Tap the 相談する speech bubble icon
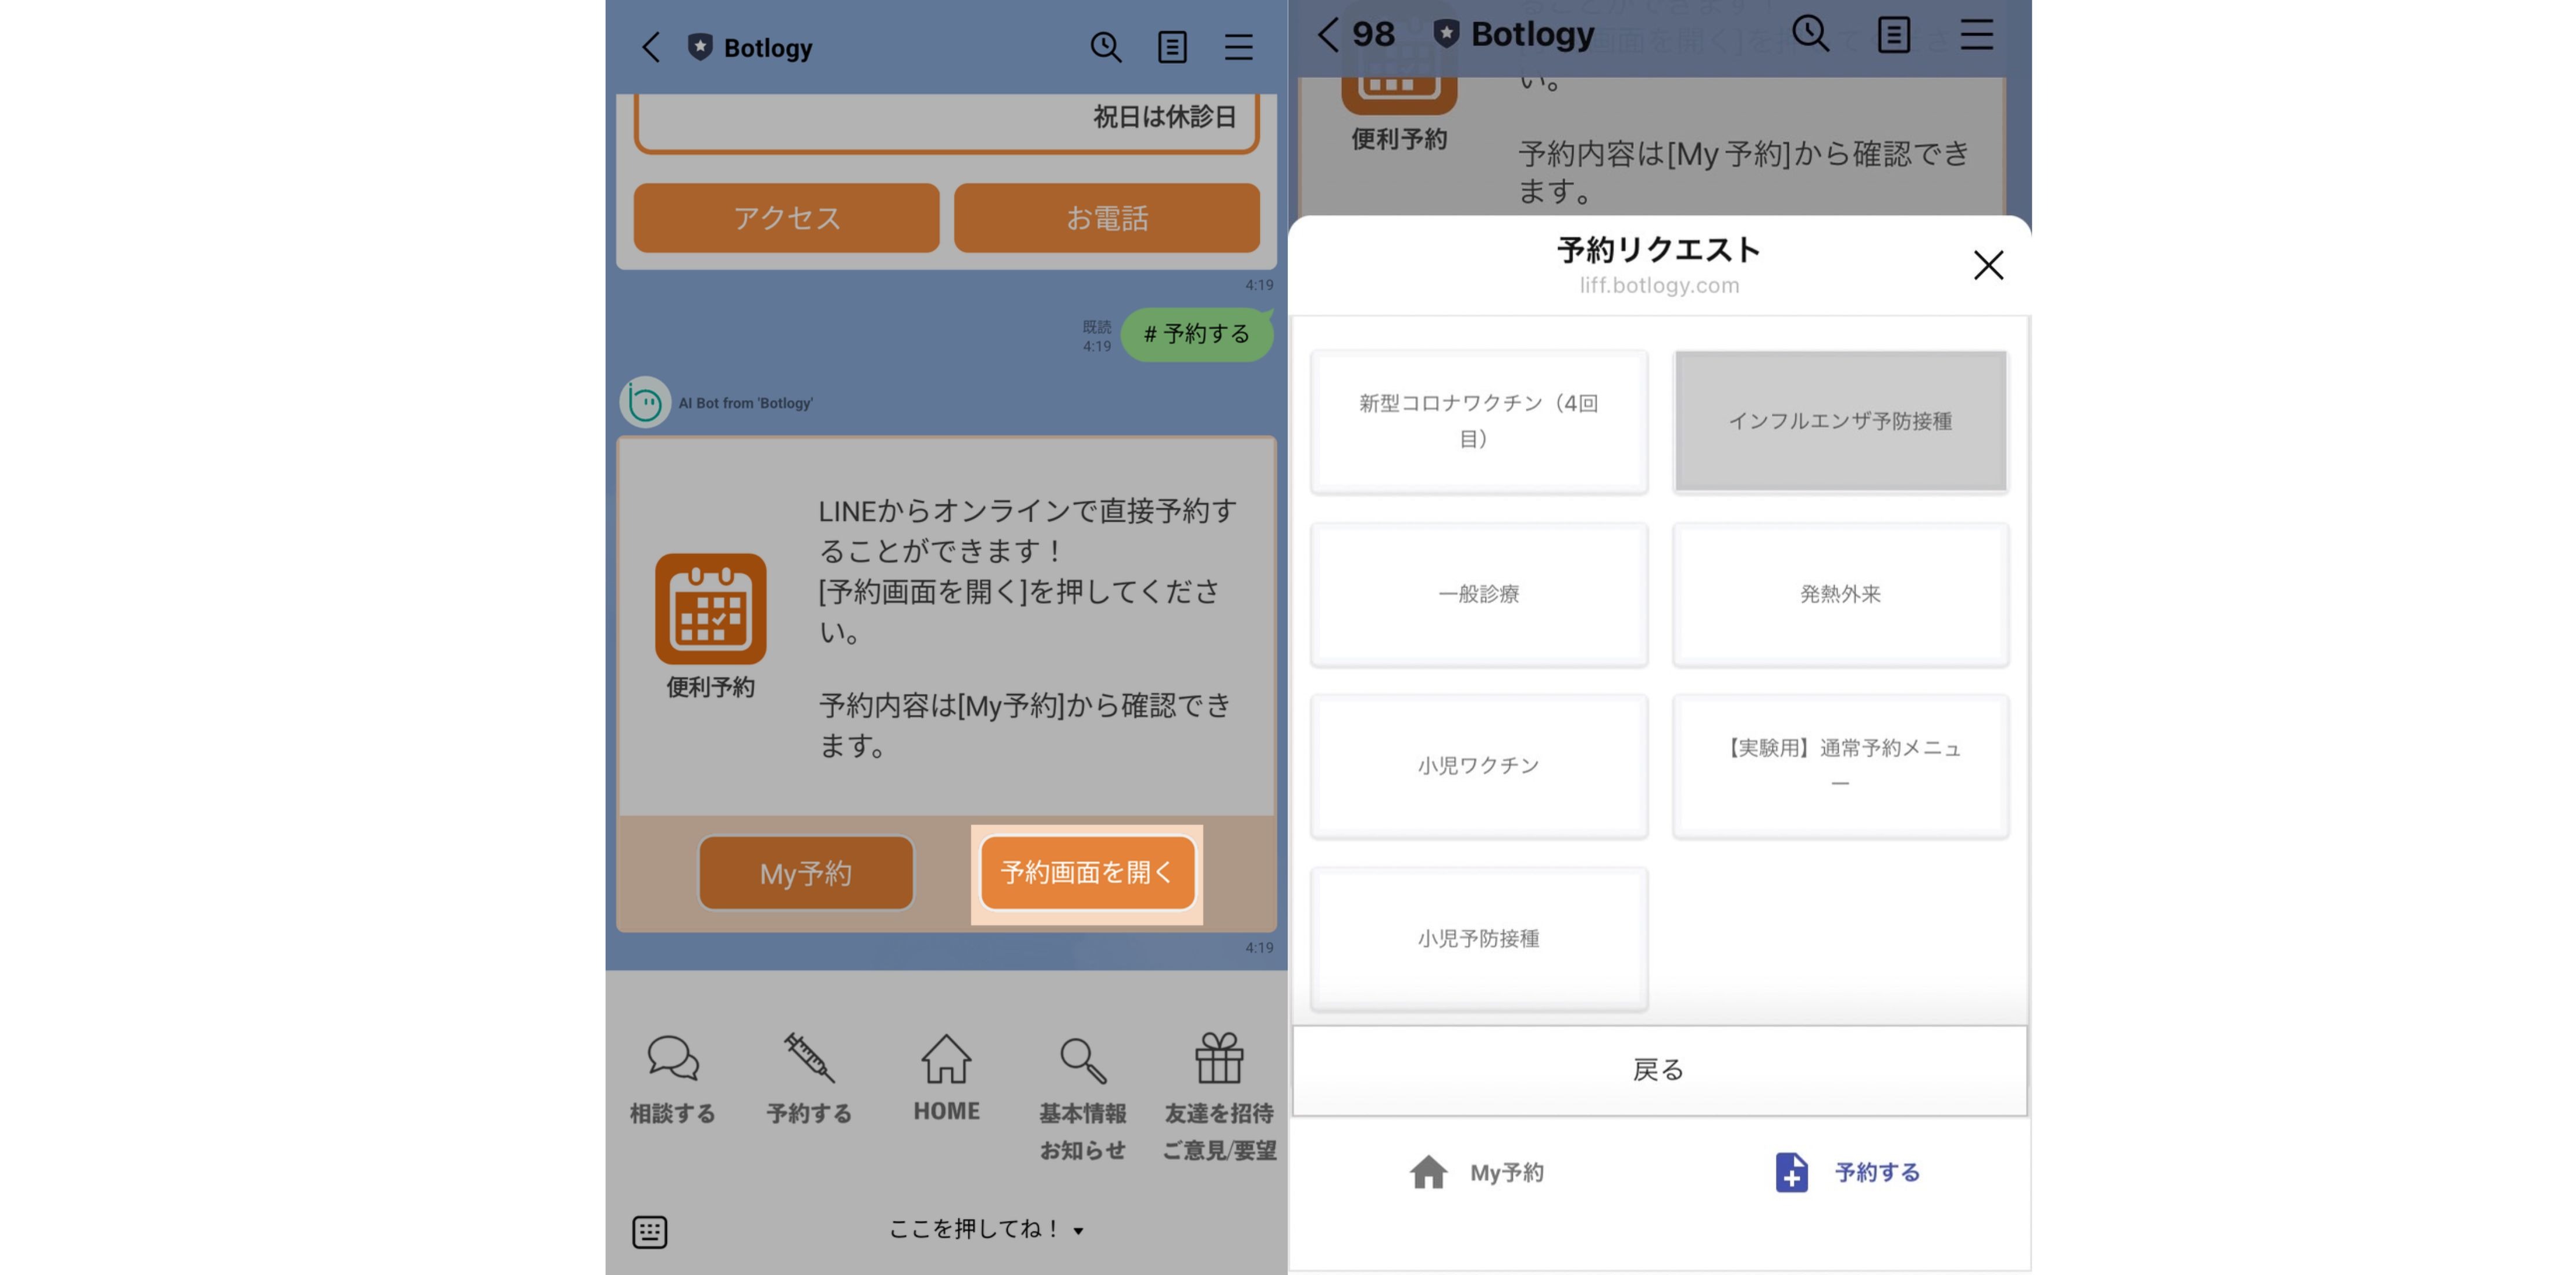Viewport: 2576px width, 1275px height. 672,1059
